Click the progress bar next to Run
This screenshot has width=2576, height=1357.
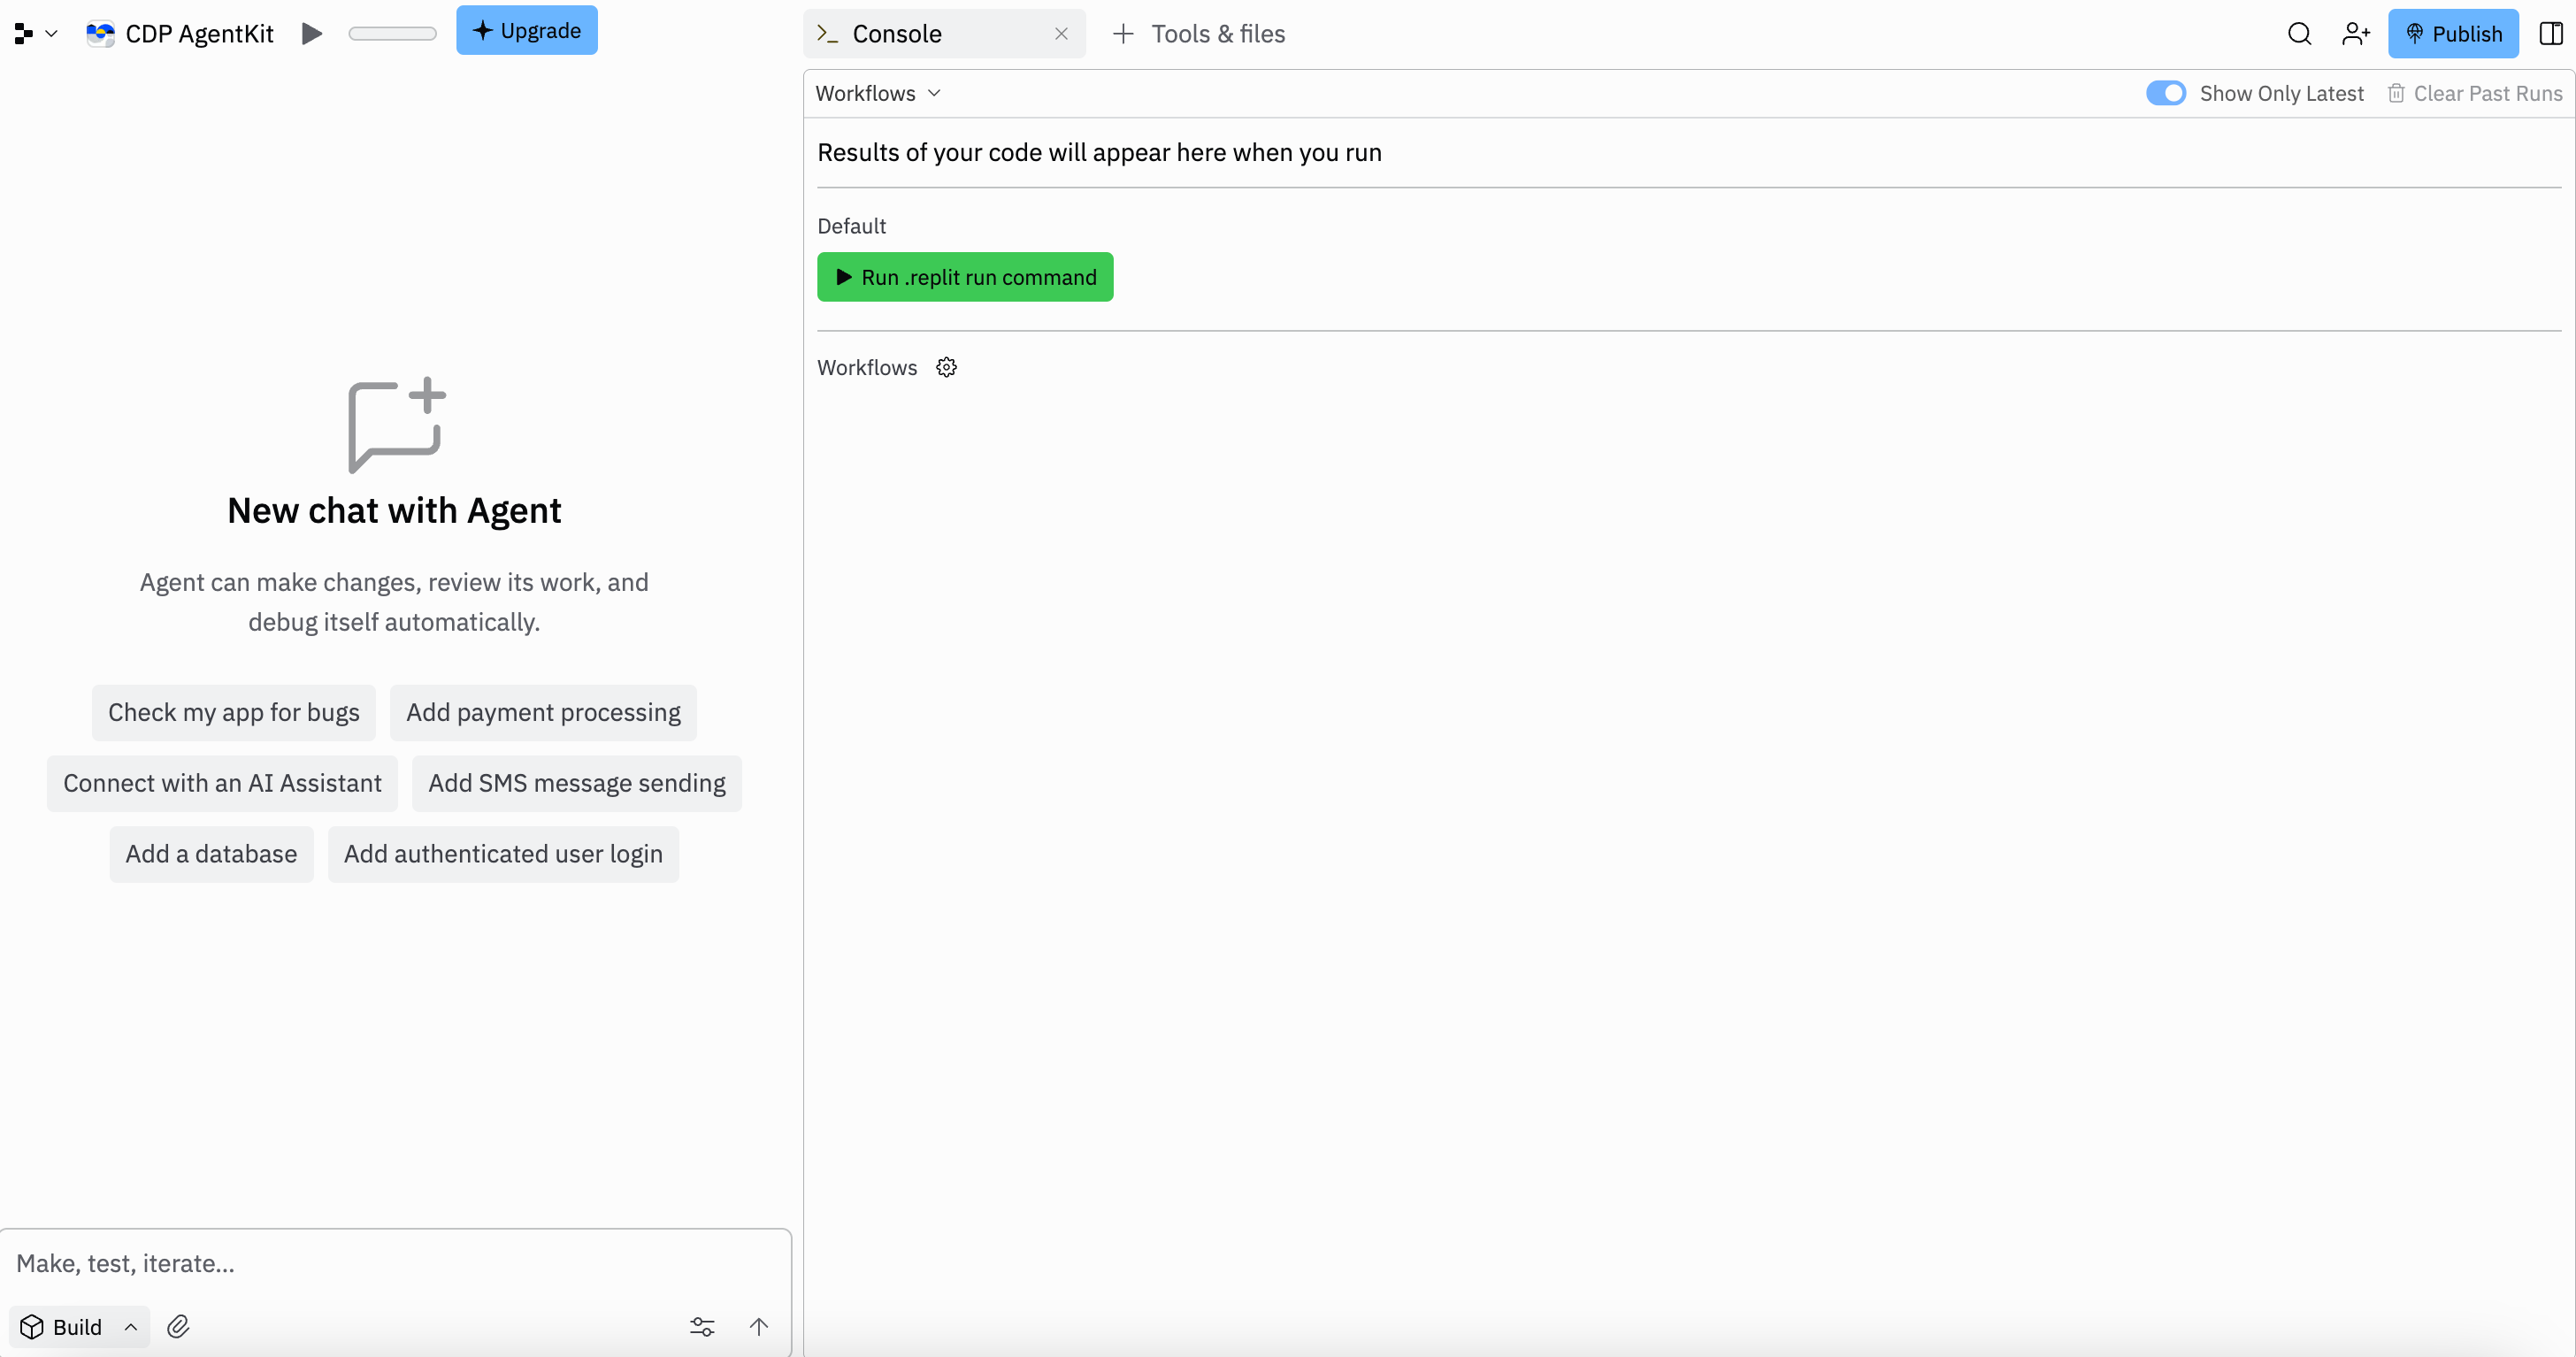click(x=392, y=34)
